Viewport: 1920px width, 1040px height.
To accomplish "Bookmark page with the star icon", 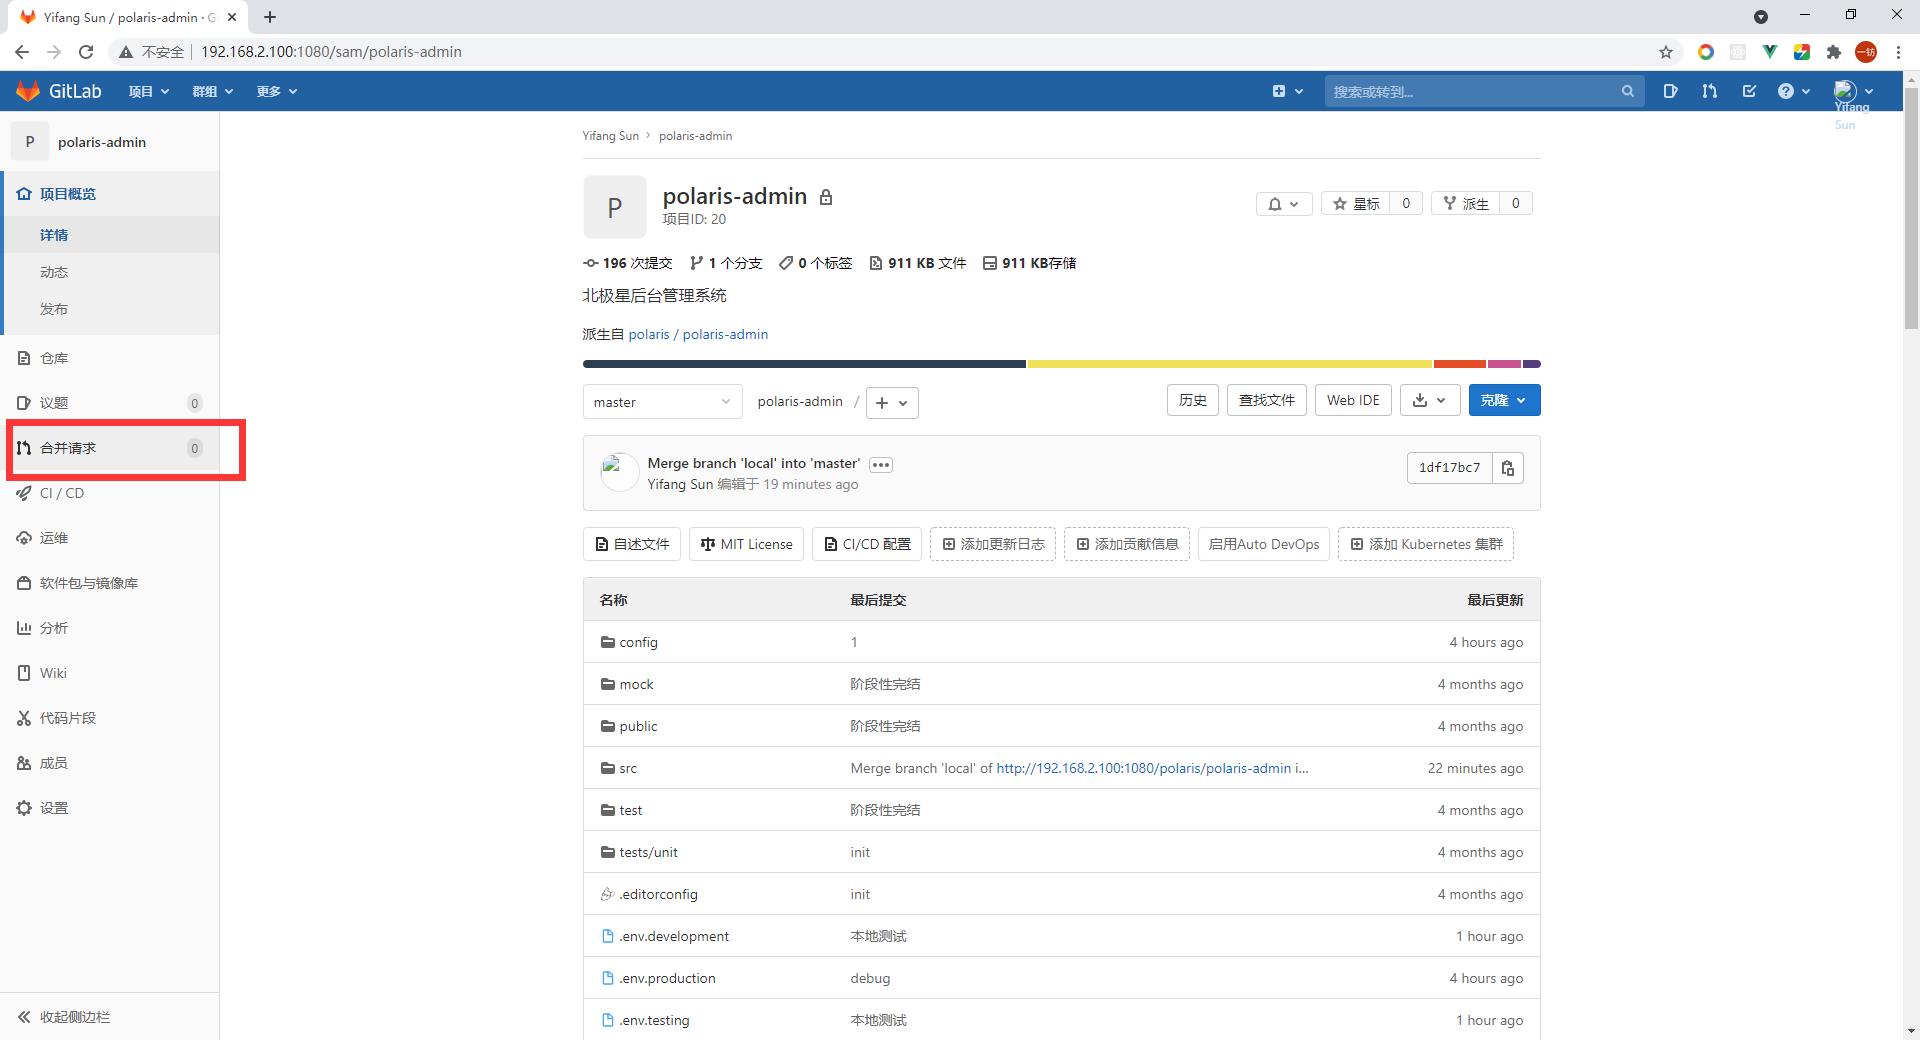I will 1666,52.
